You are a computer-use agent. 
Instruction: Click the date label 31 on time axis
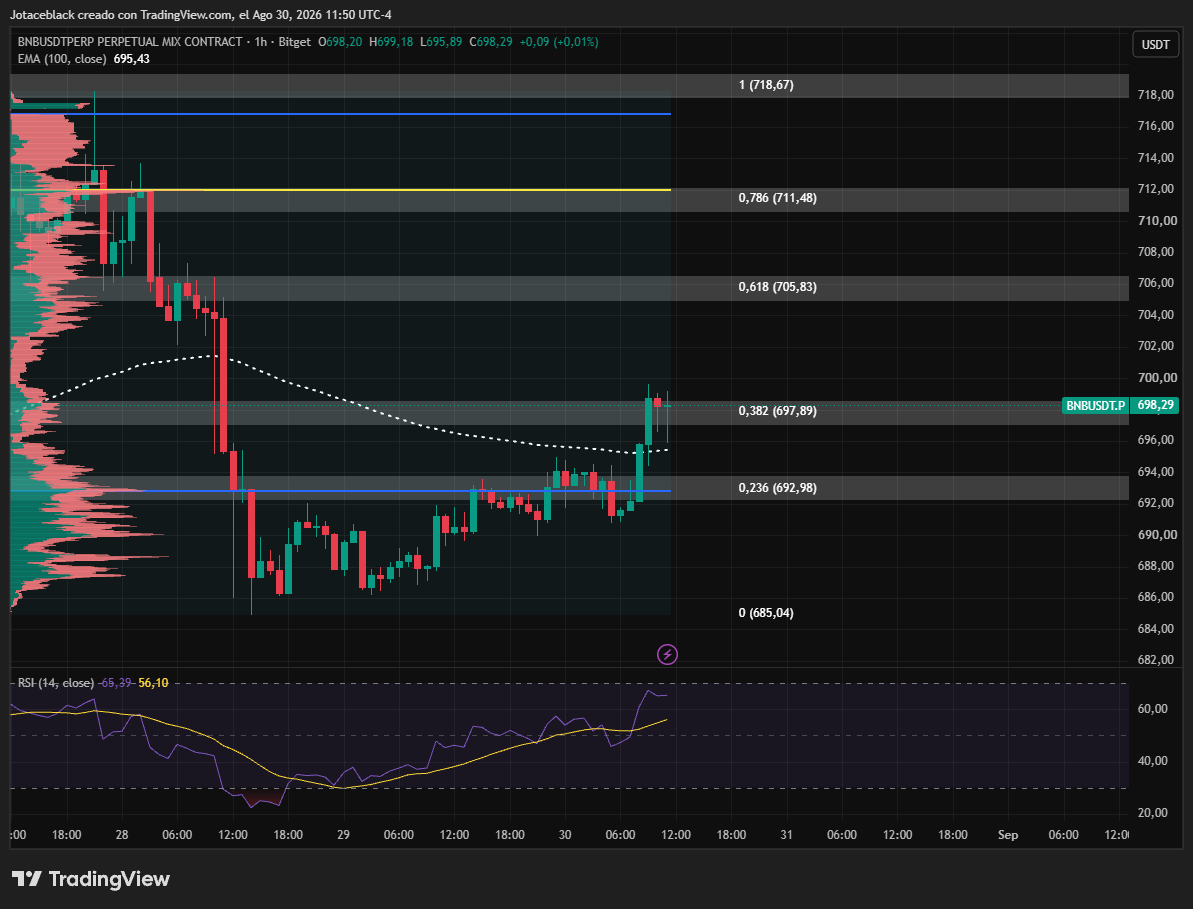[786, 835]
